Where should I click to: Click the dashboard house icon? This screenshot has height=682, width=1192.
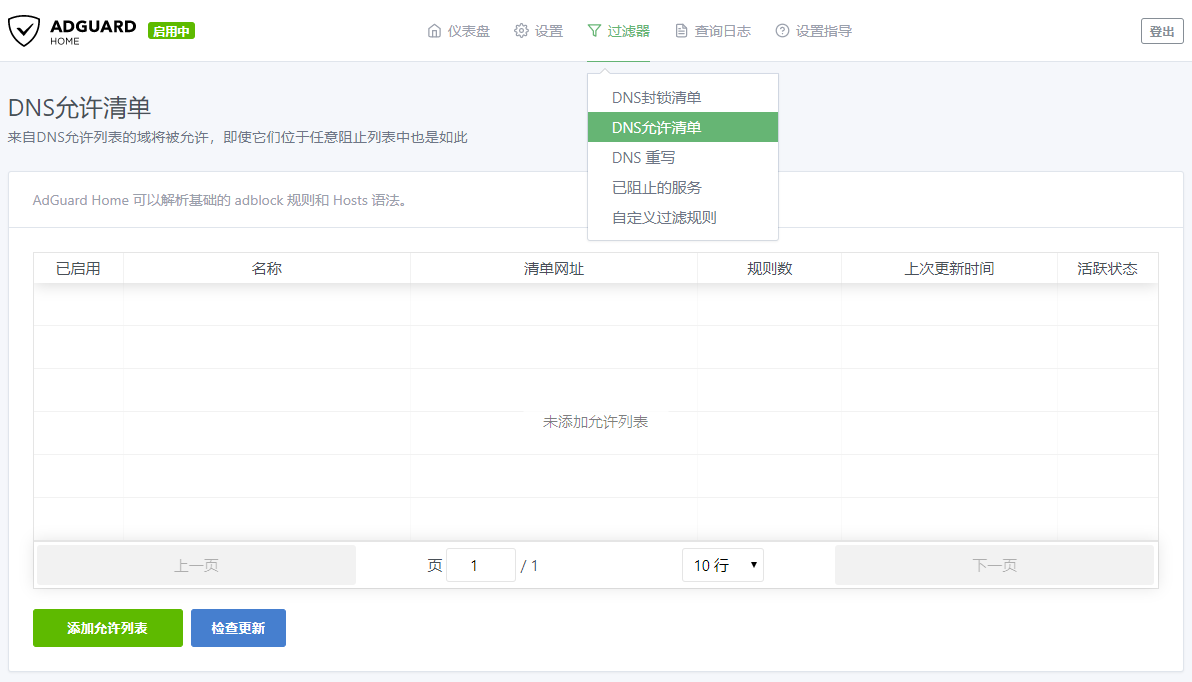434,31
